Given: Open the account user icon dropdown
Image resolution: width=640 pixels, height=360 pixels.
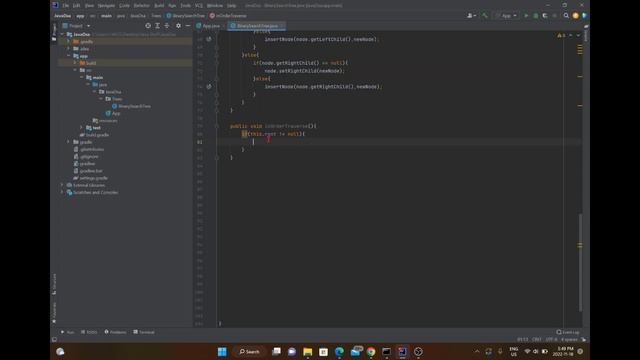Looking at the screenshot, I should tap(471, 16).
